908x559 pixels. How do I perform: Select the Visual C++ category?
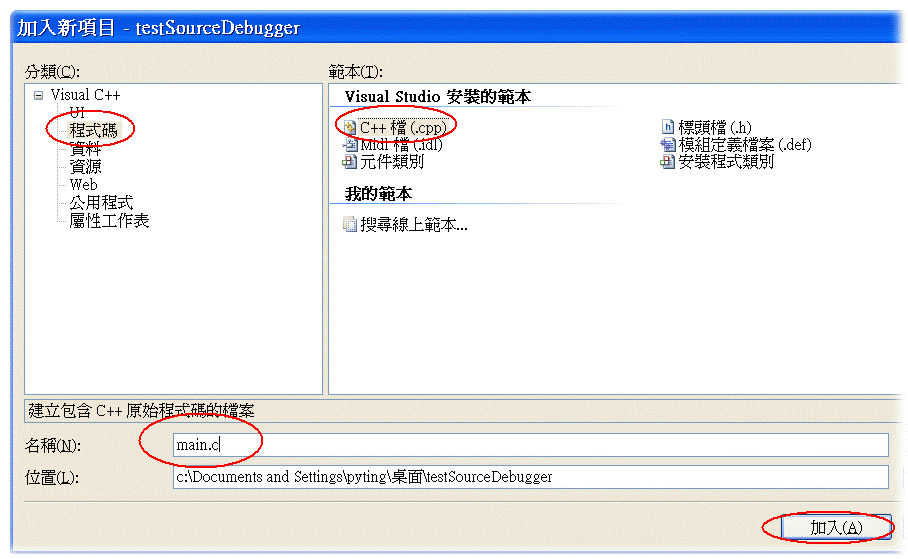85,95
